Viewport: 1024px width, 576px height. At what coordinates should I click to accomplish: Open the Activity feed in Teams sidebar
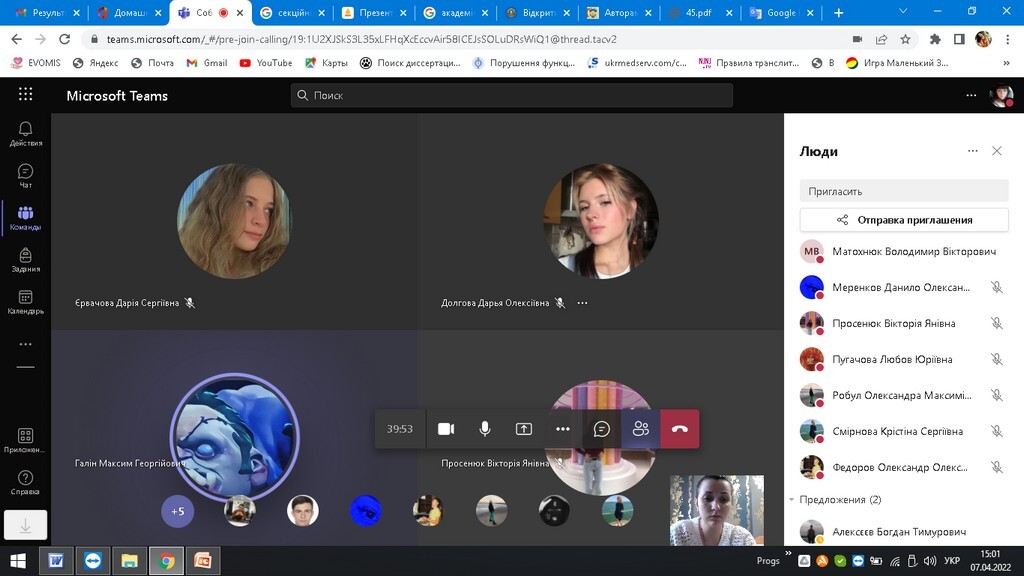click(x=25, y=133)
